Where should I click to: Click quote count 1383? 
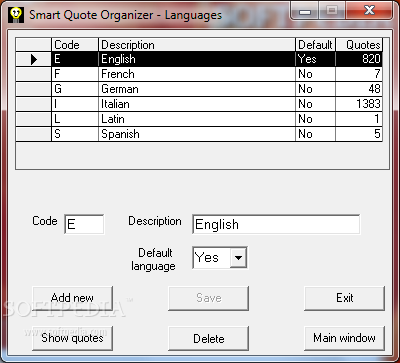tap(359, 104)
